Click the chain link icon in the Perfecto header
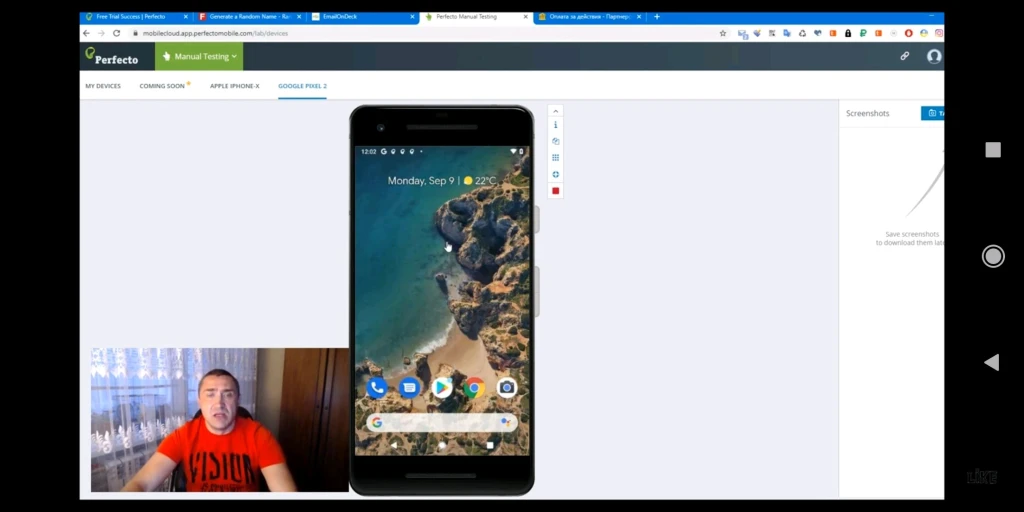The image size is (1024, 512). (904, 56)
